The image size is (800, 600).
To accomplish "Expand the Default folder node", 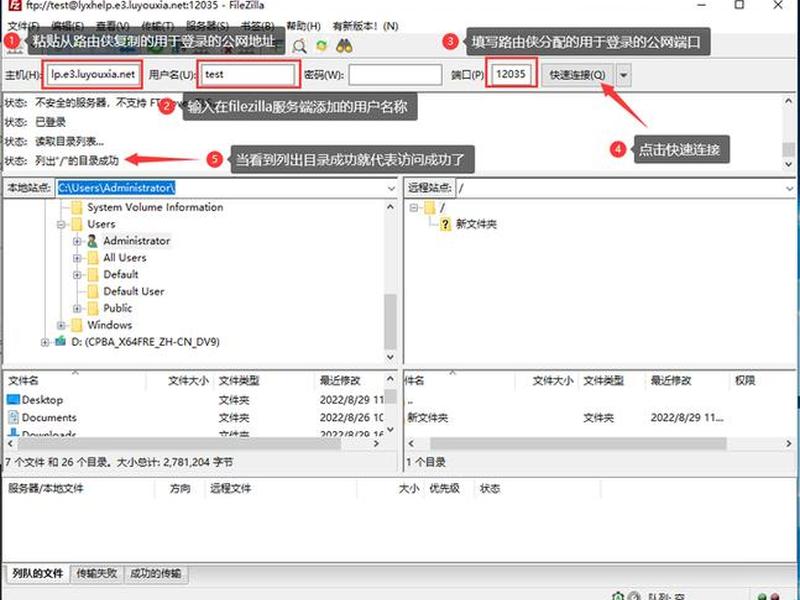I will point(77,274).
